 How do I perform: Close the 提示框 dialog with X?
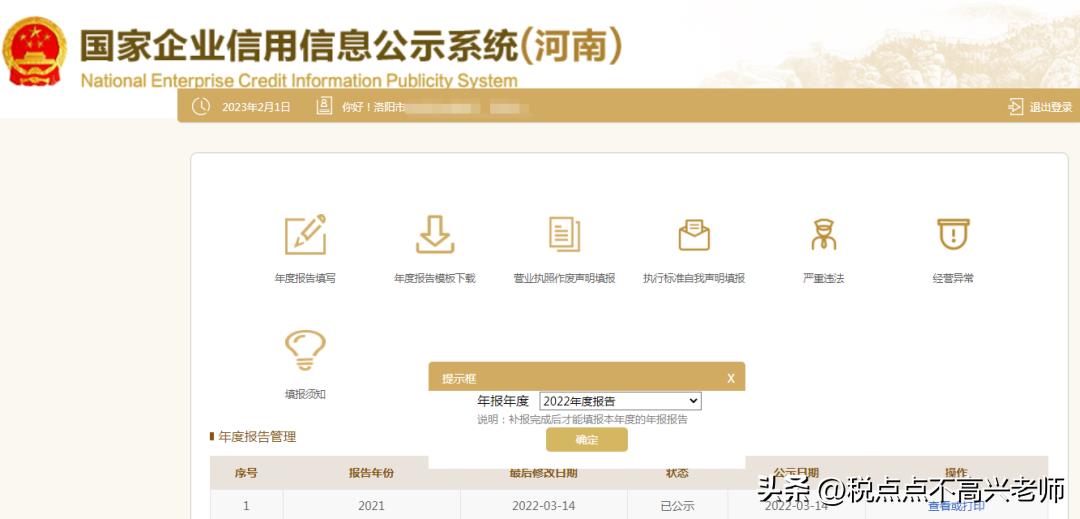[731, 378]
